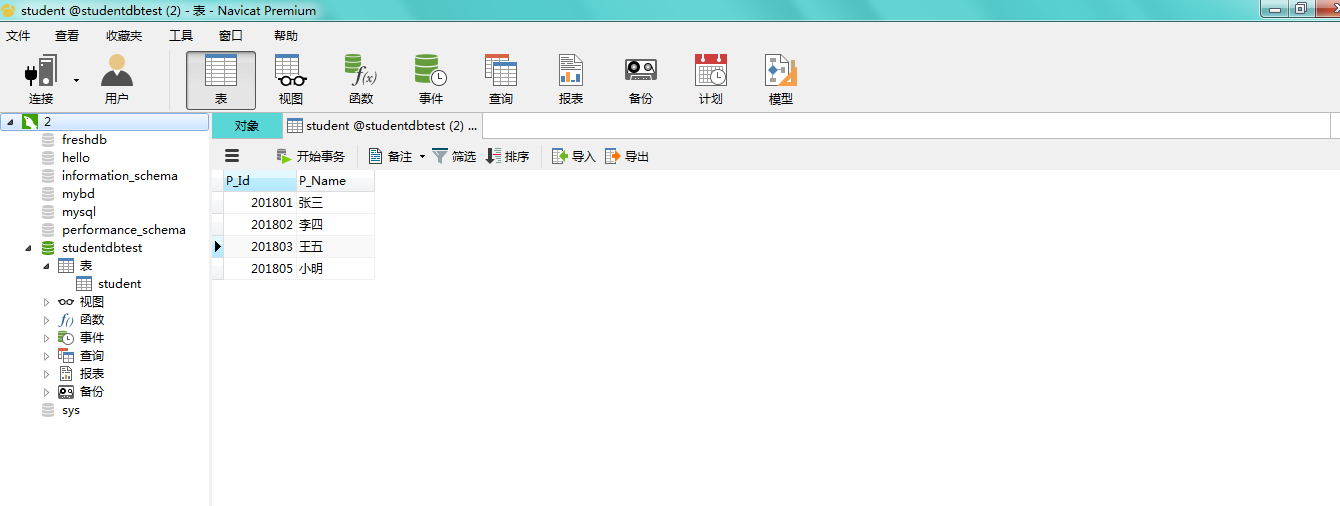Collapse the 表 tables node
This screenshot has width=1340, height=506.
(x=46, y=266)
